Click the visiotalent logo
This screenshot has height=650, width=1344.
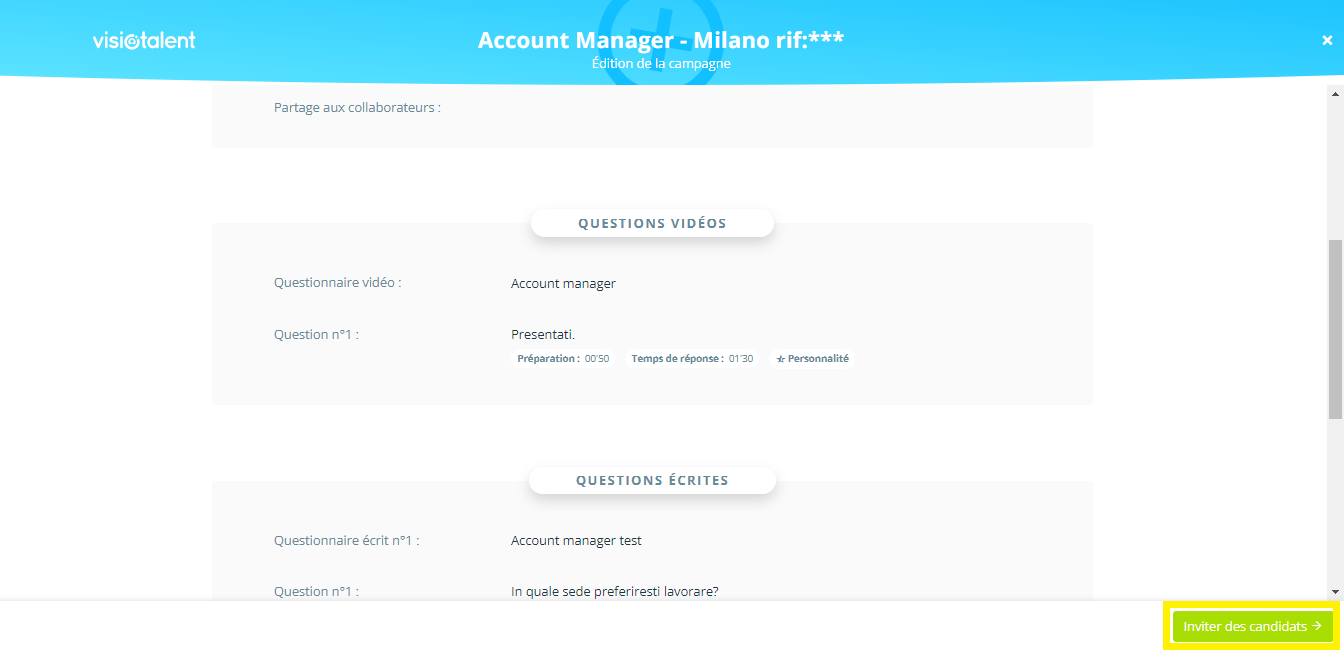point(144,41)
